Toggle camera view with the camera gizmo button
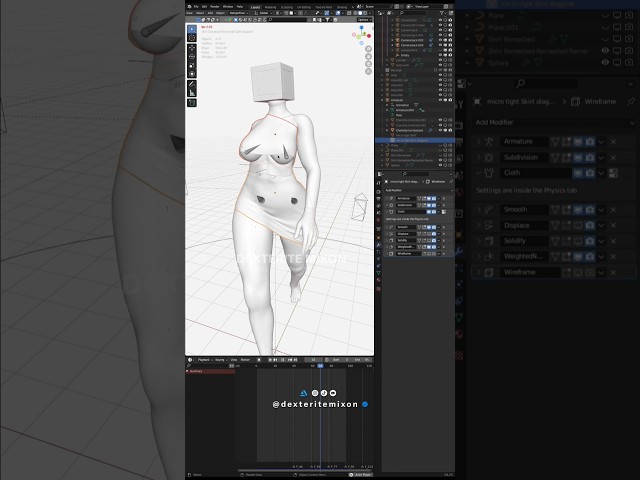Viewport: 640px width, 480px height. (369, 64)
